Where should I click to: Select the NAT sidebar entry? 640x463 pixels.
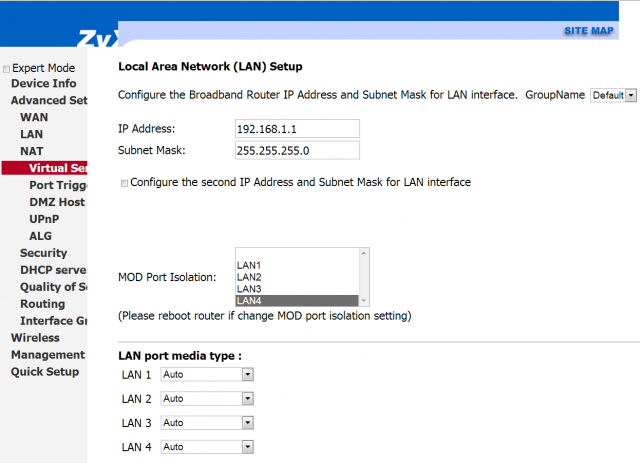(31, 151)
